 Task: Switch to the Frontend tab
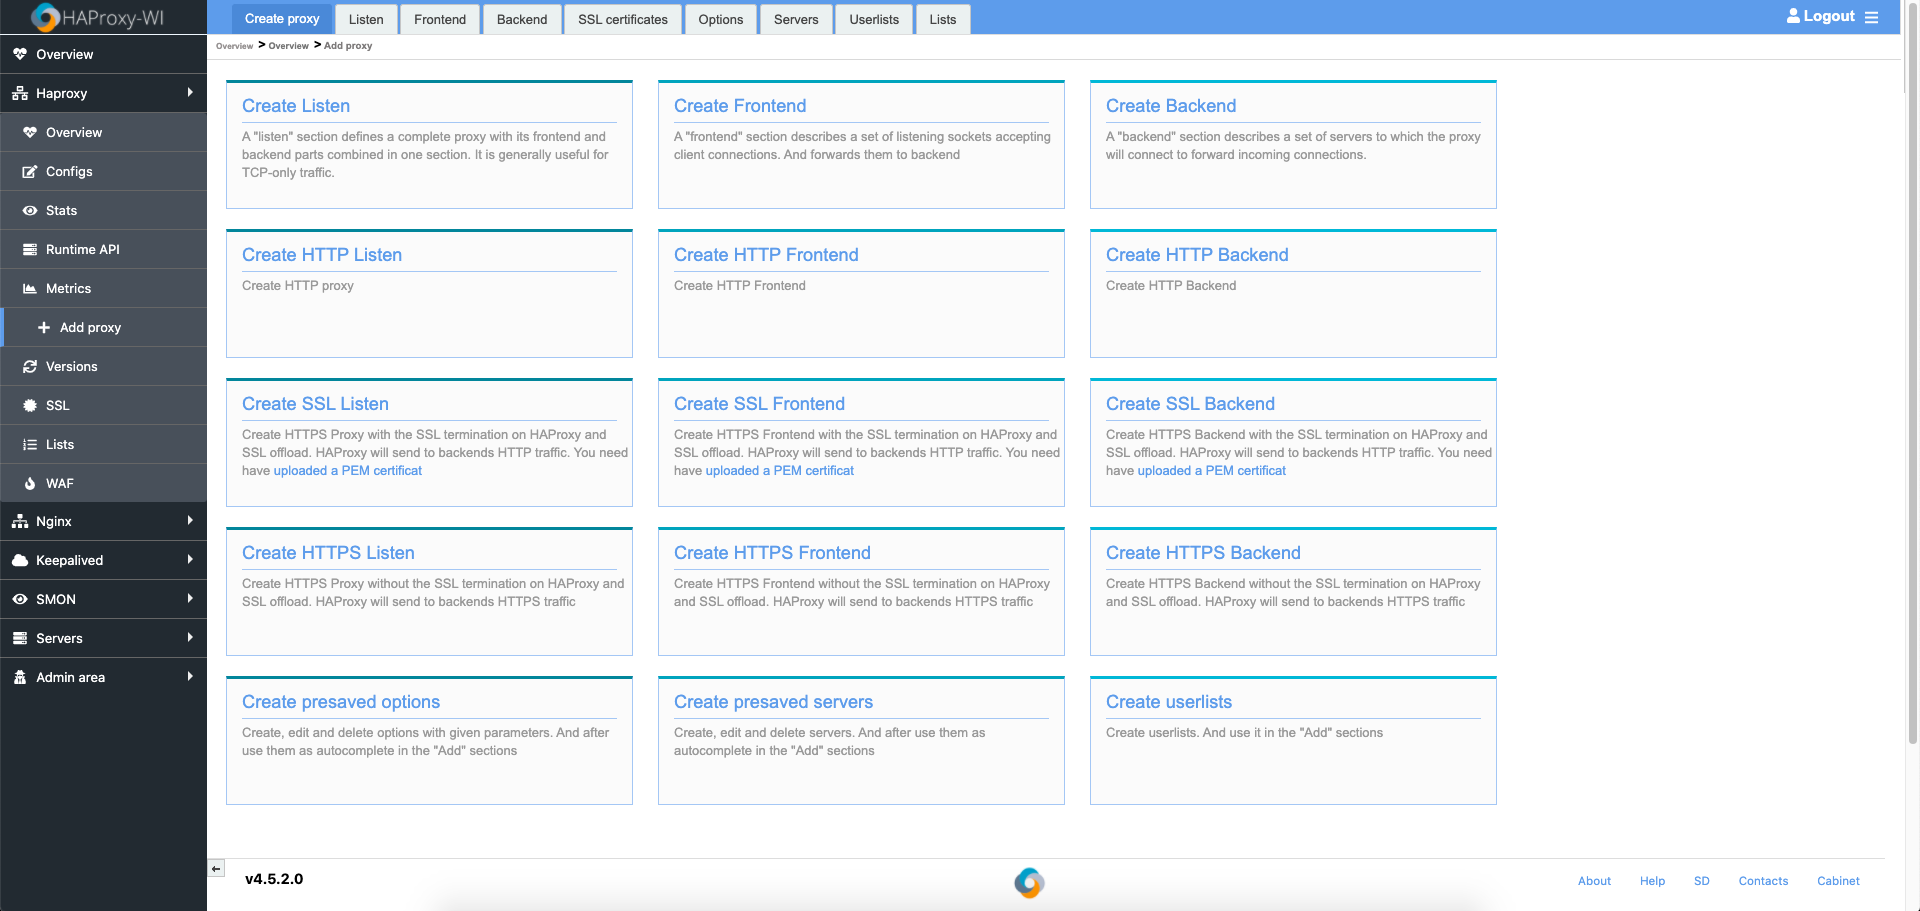[x=440, y=19]
